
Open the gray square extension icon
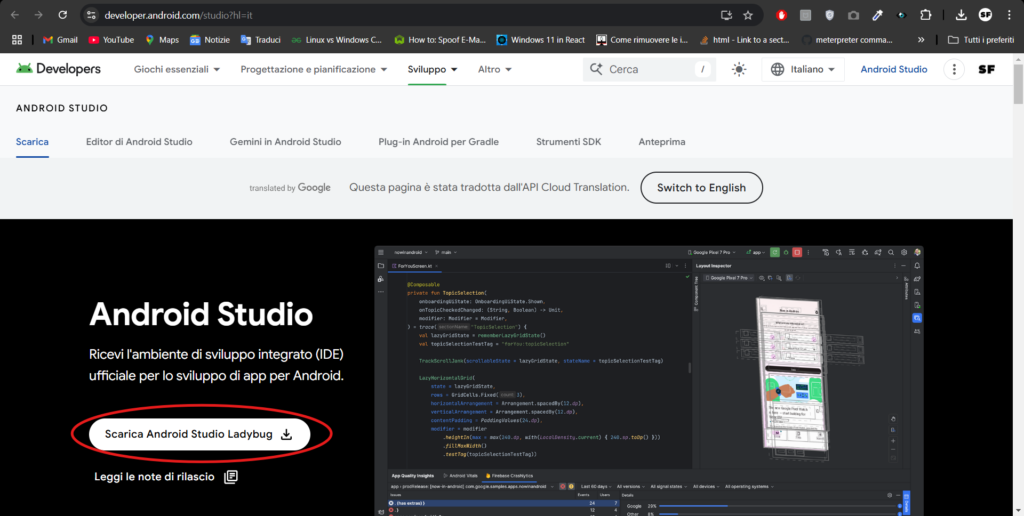pos(806,15)
